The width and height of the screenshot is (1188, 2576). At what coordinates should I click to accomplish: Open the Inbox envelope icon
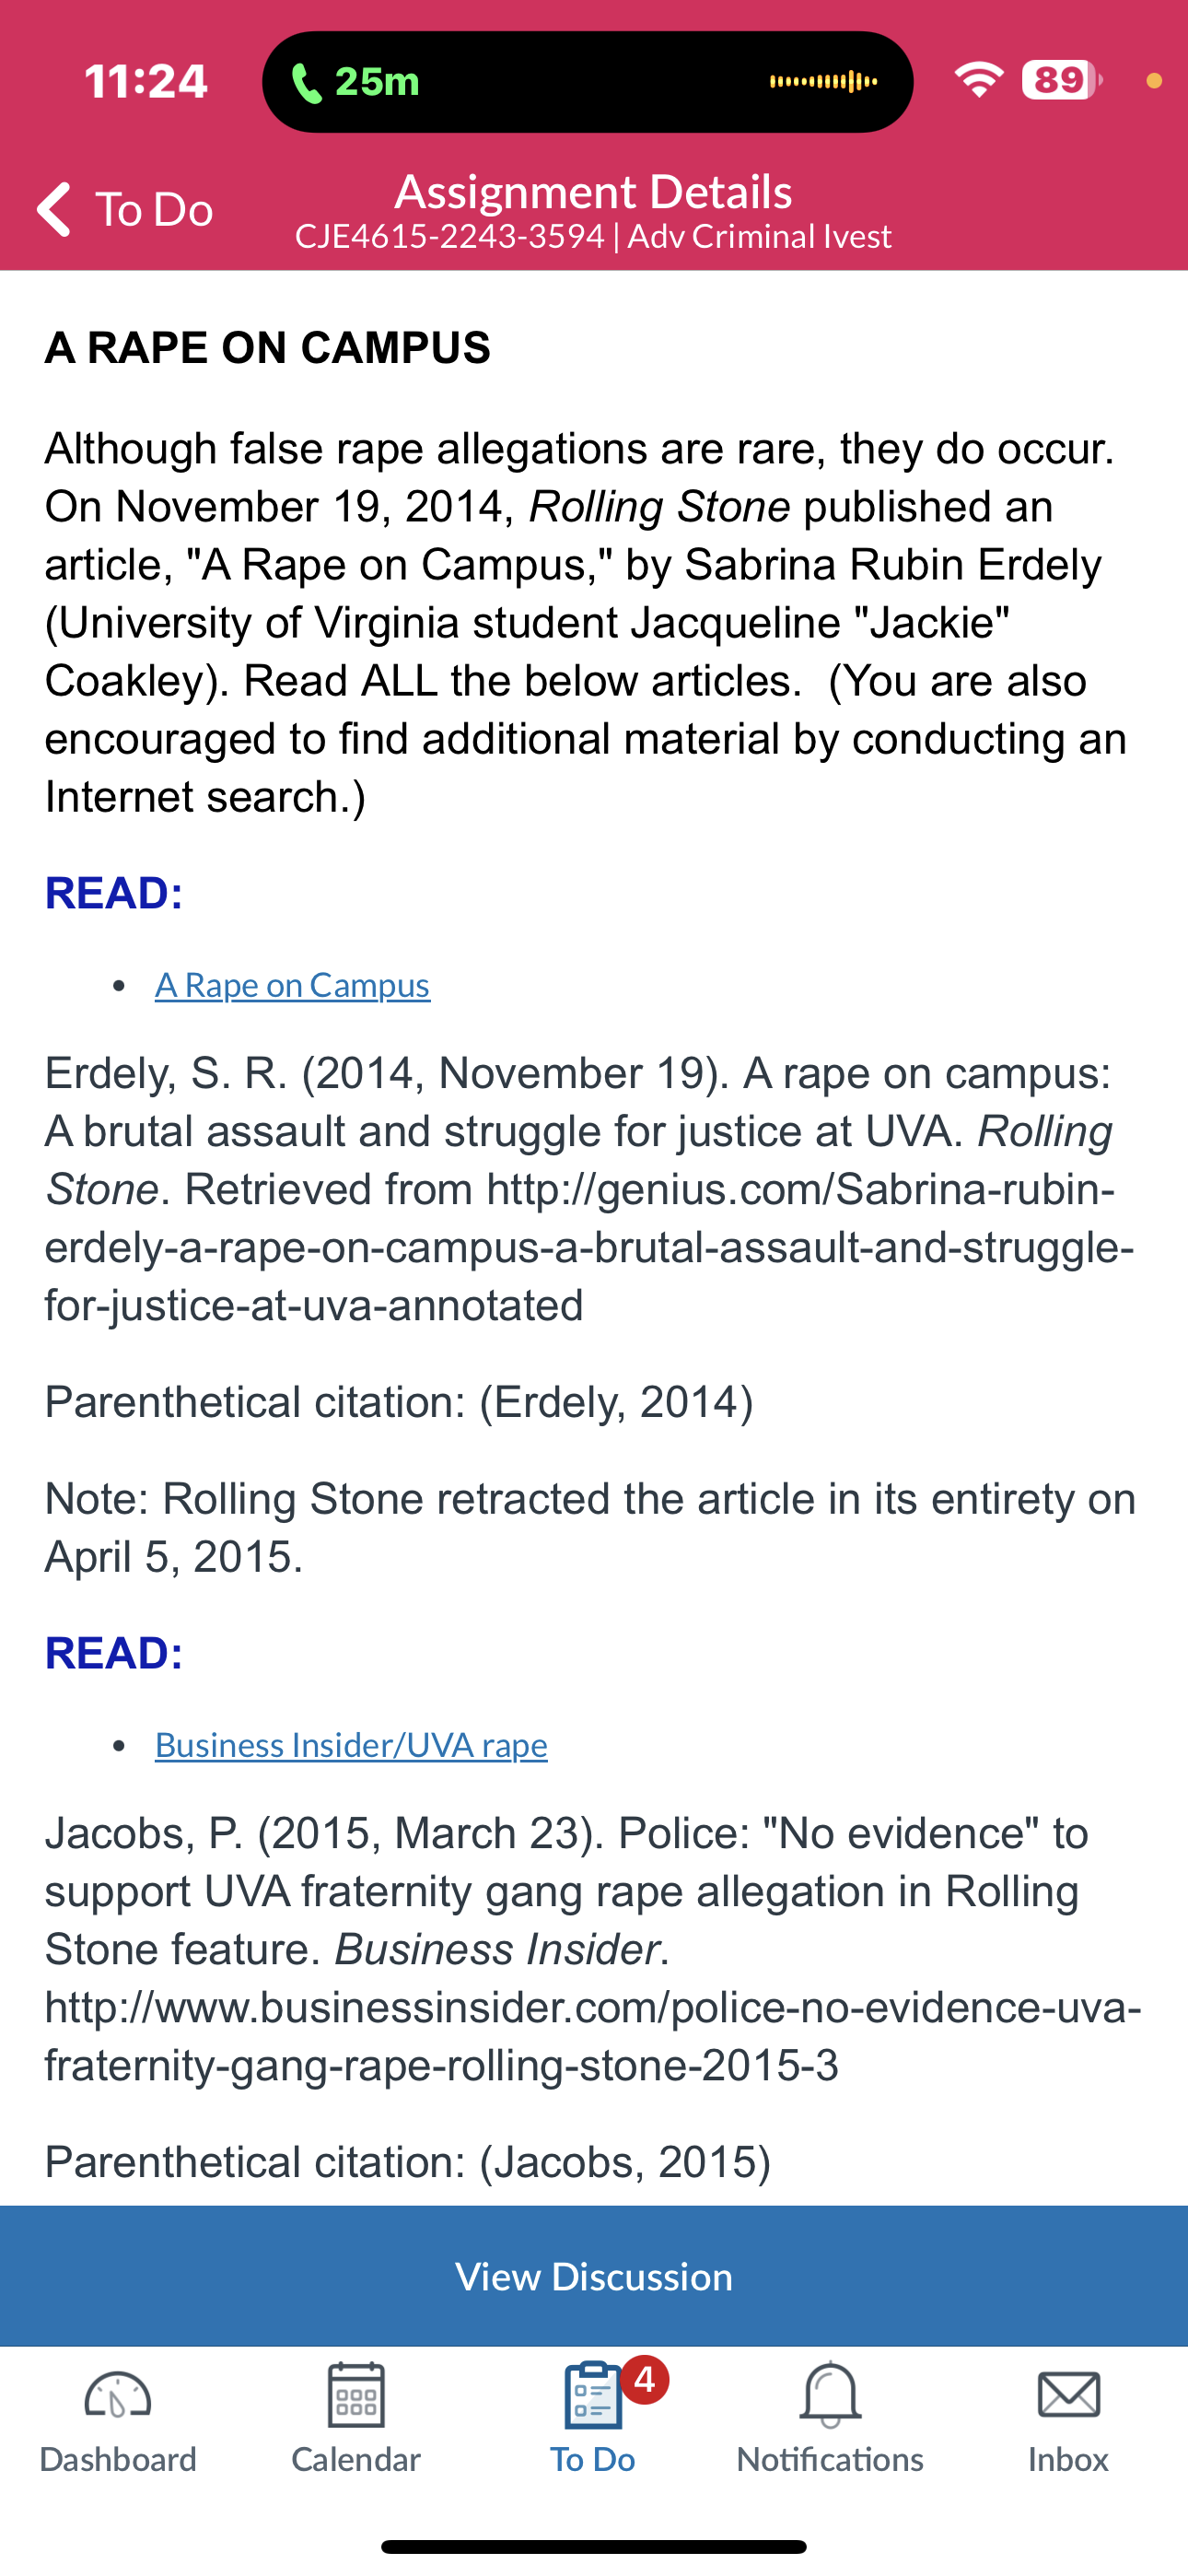point(1068,2395)
